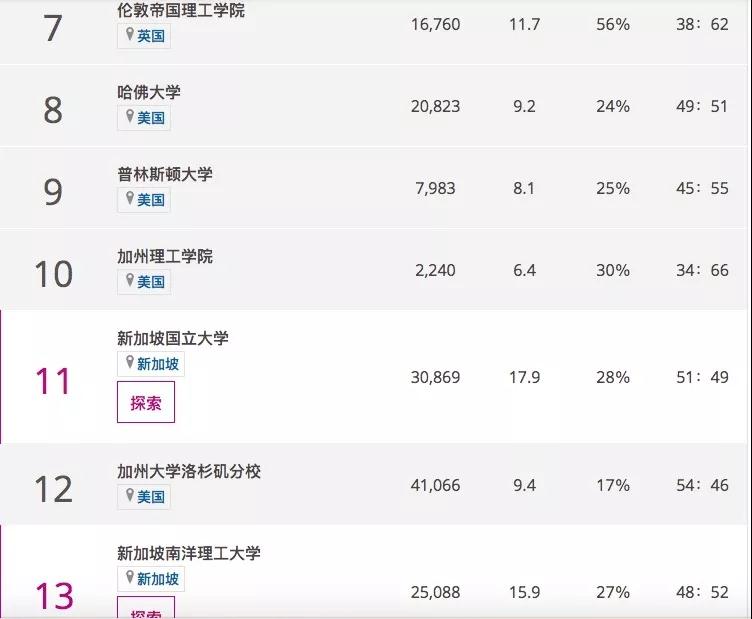Click the location pin under 新加坡国立大学
Image resolution: width=752 pixels, height=619 pixels.
pyautogui.click(x=129, y=363)
